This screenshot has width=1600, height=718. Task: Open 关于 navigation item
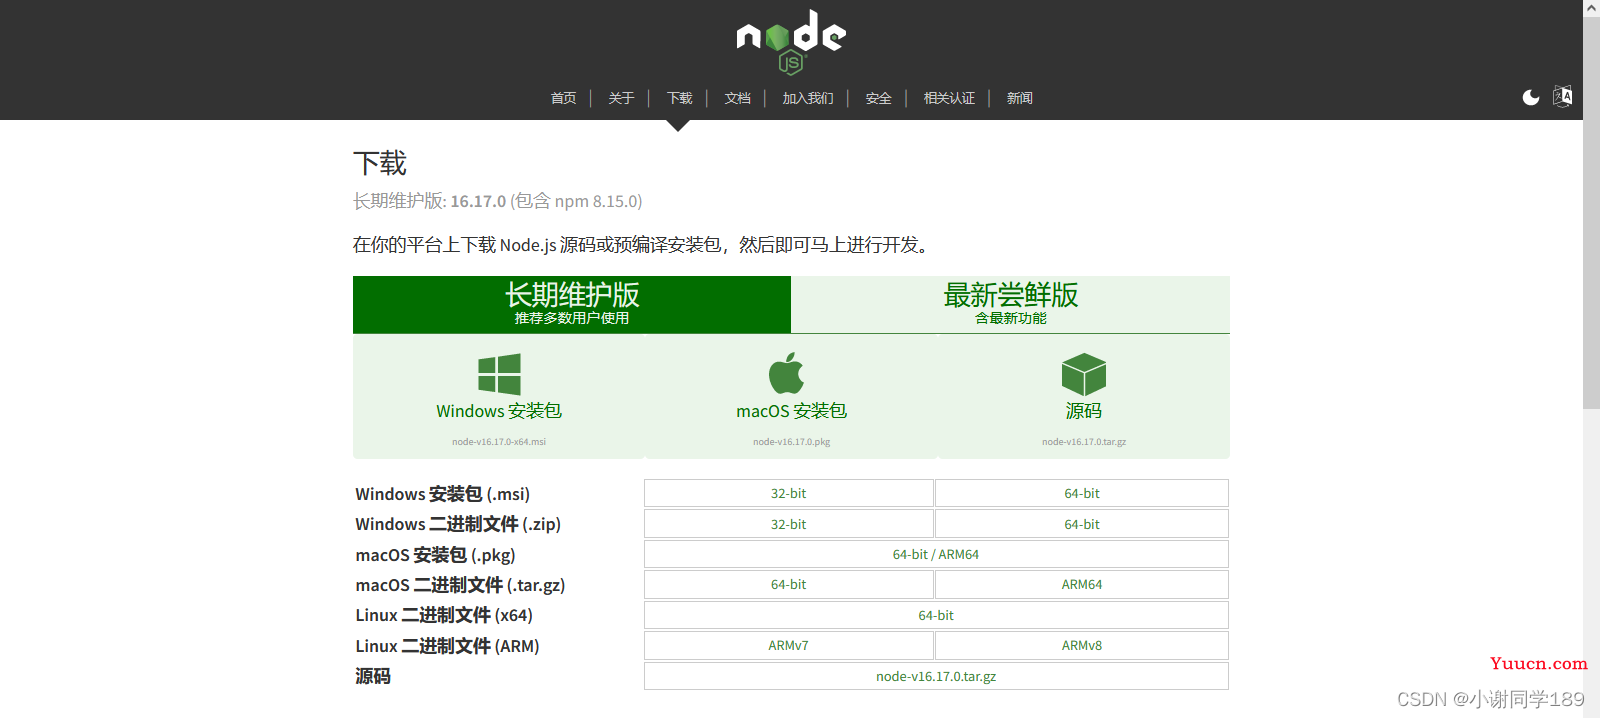click(x=621, y=98)
